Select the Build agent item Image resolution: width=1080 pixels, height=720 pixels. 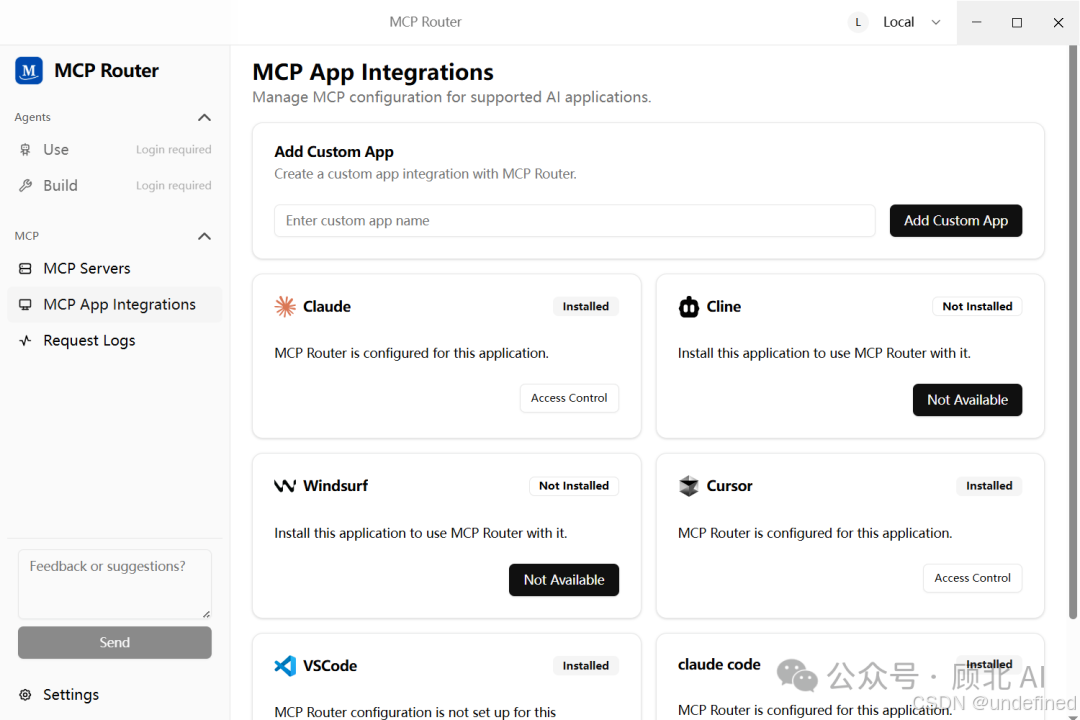(x=114, y=185)
